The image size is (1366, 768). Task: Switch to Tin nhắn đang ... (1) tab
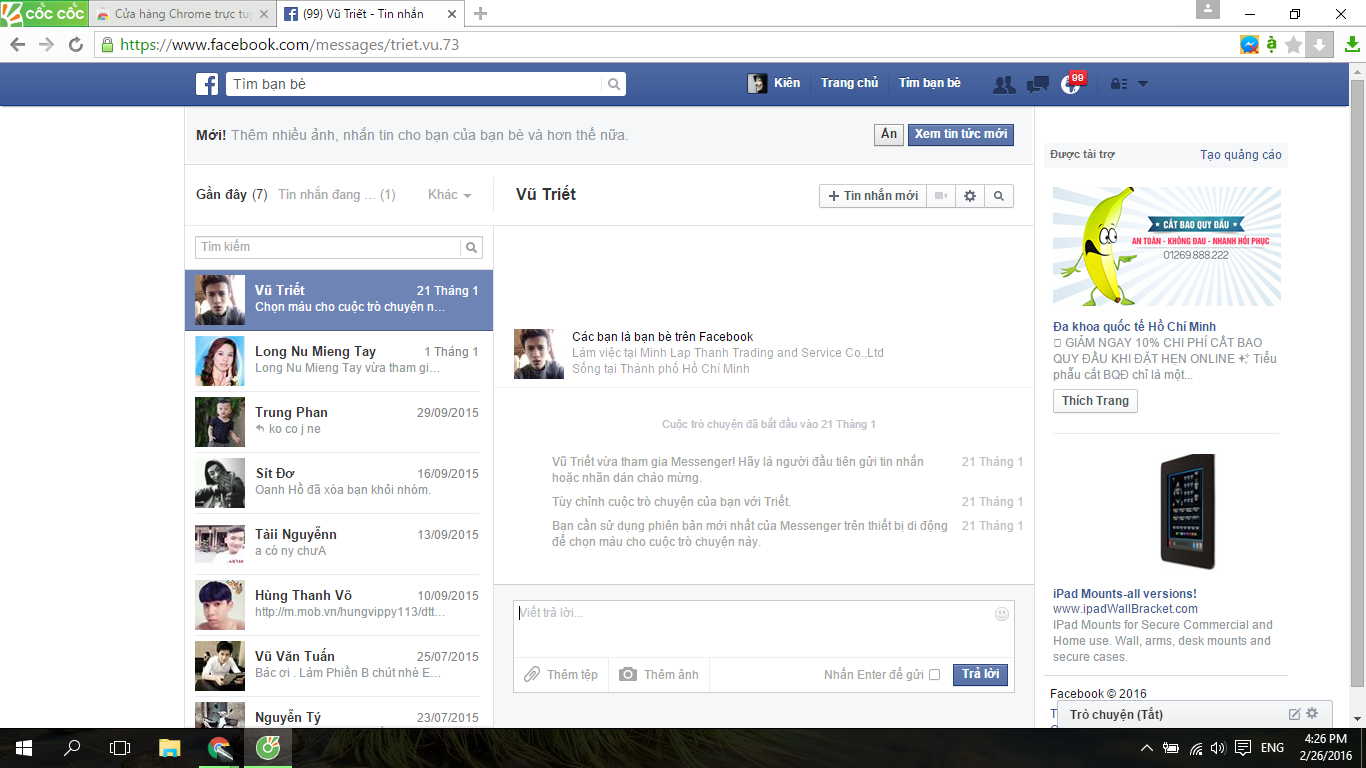point(337,195)
